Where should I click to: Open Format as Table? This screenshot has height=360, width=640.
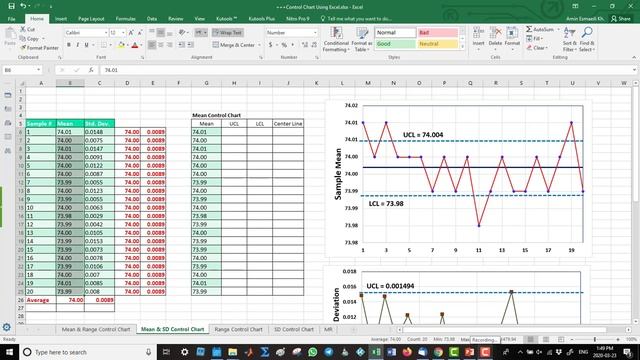pyautogui.click(x=362, y=40)
